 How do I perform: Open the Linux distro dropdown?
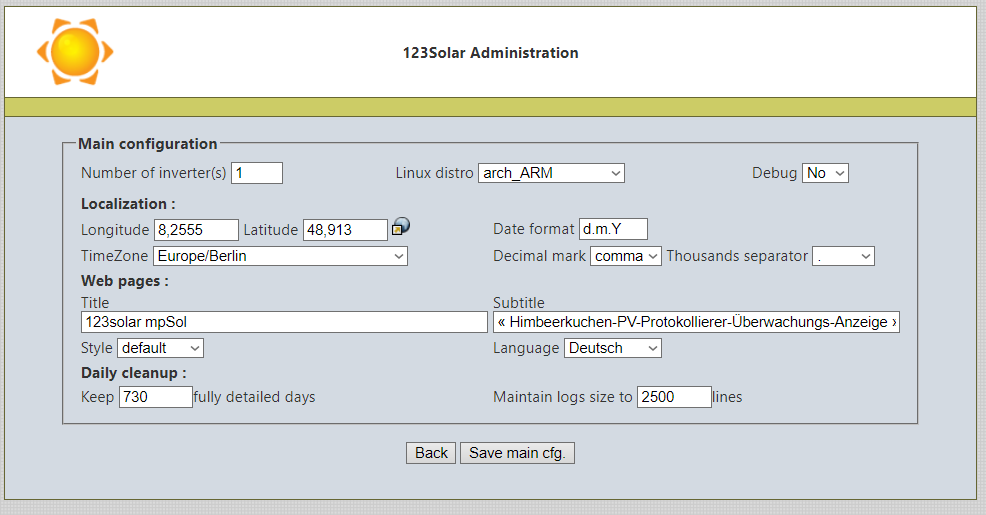pos(551,173)
